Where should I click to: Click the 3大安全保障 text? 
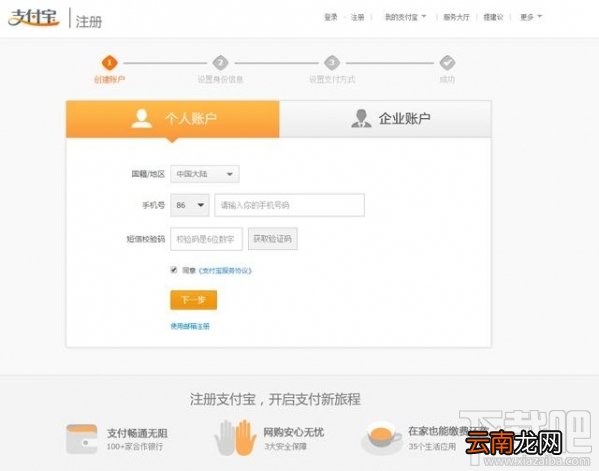[285, 447]
